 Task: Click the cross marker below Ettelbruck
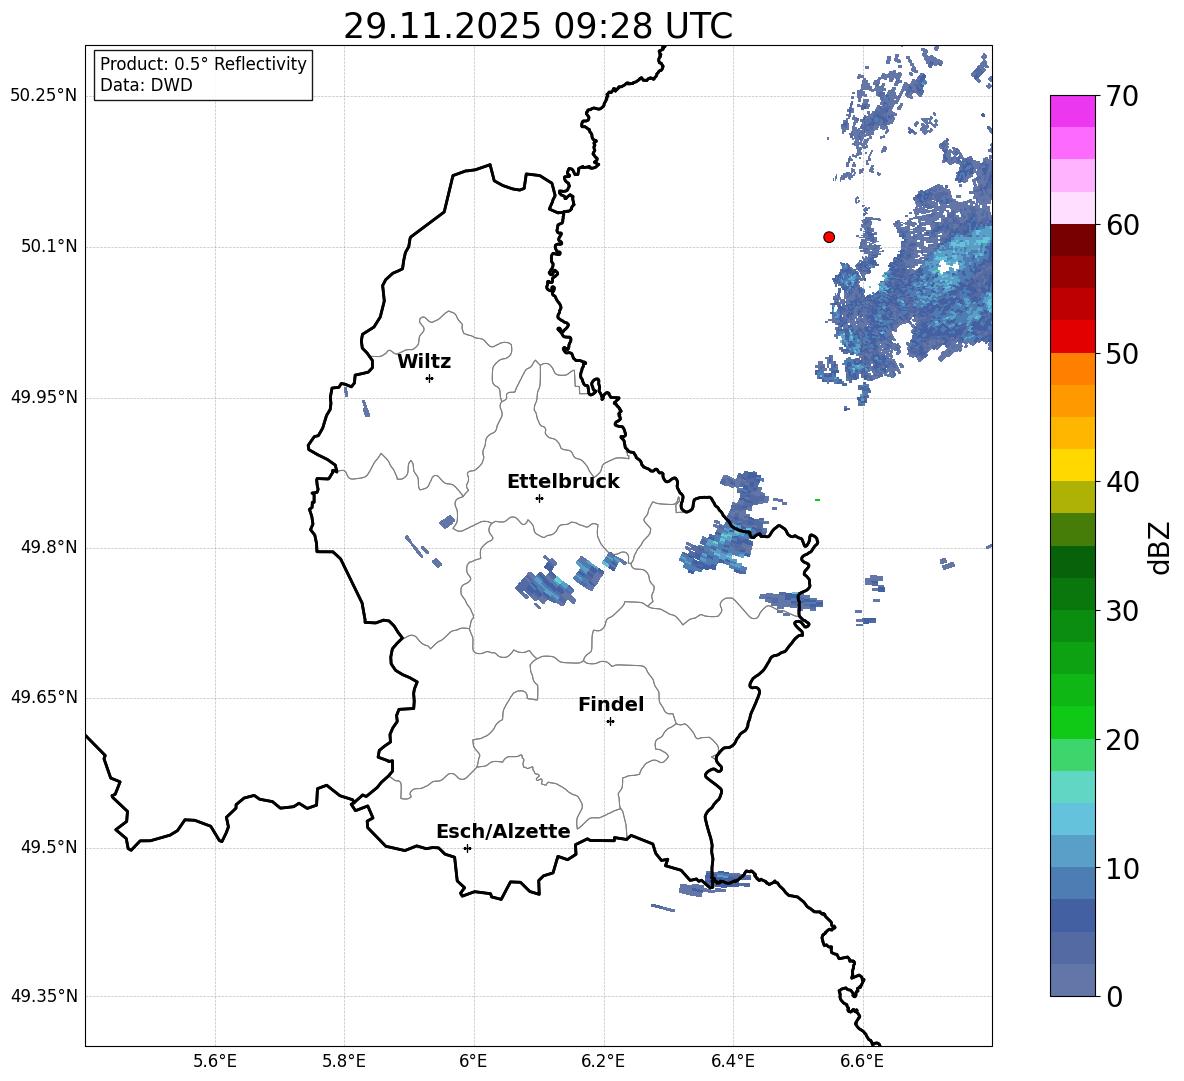(539, 498)
